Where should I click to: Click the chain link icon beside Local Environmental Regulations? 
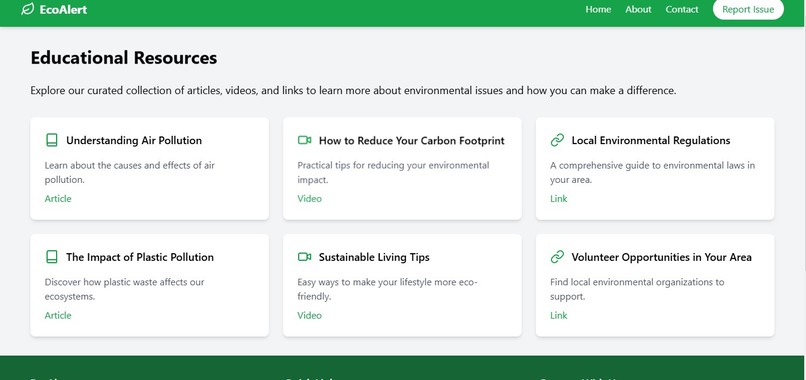click(557, 140)
